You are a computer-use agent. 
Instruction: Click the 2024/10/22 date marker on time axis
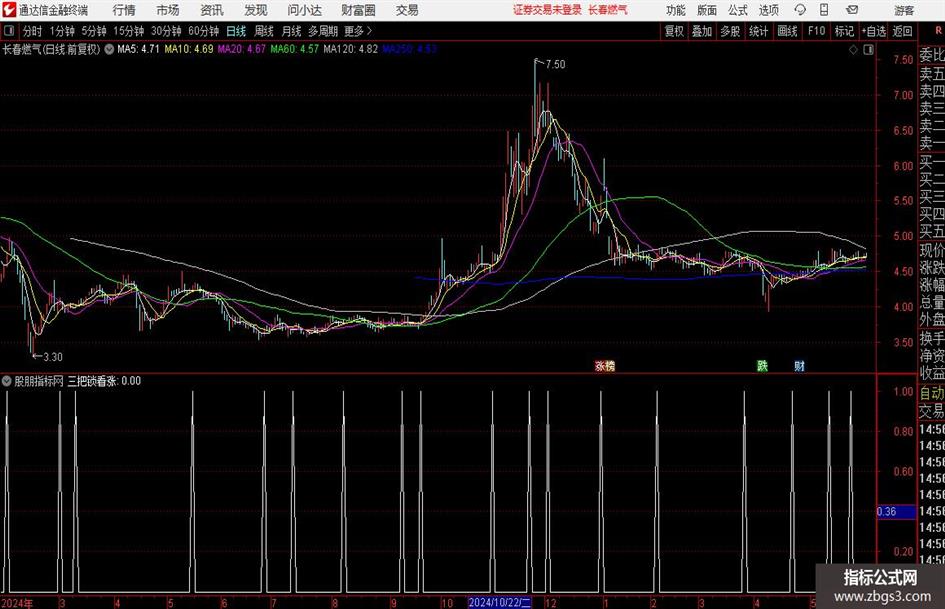click(x=500, y=602)
